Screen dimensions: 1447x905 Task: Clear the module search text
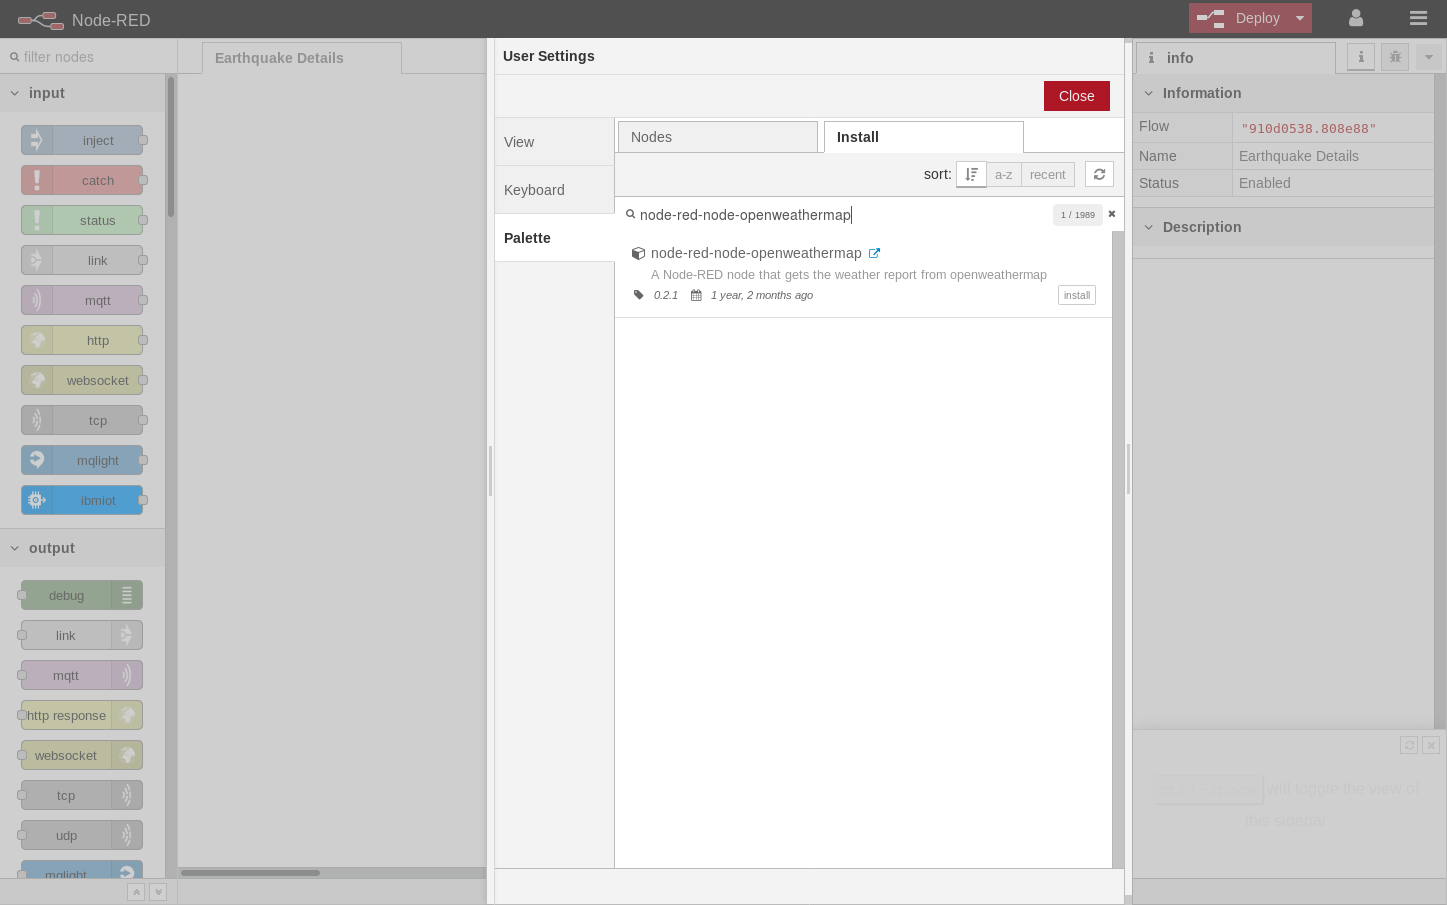click(1111, 214)
